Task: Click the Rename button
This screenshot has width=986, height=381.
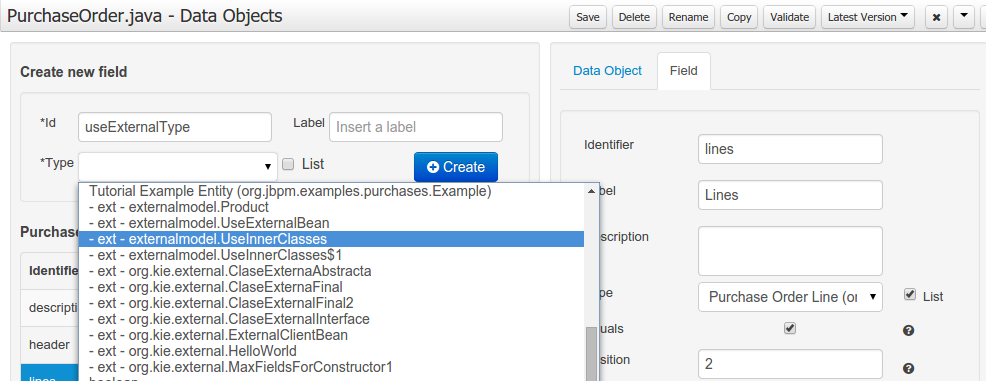Action: (688, 18)
